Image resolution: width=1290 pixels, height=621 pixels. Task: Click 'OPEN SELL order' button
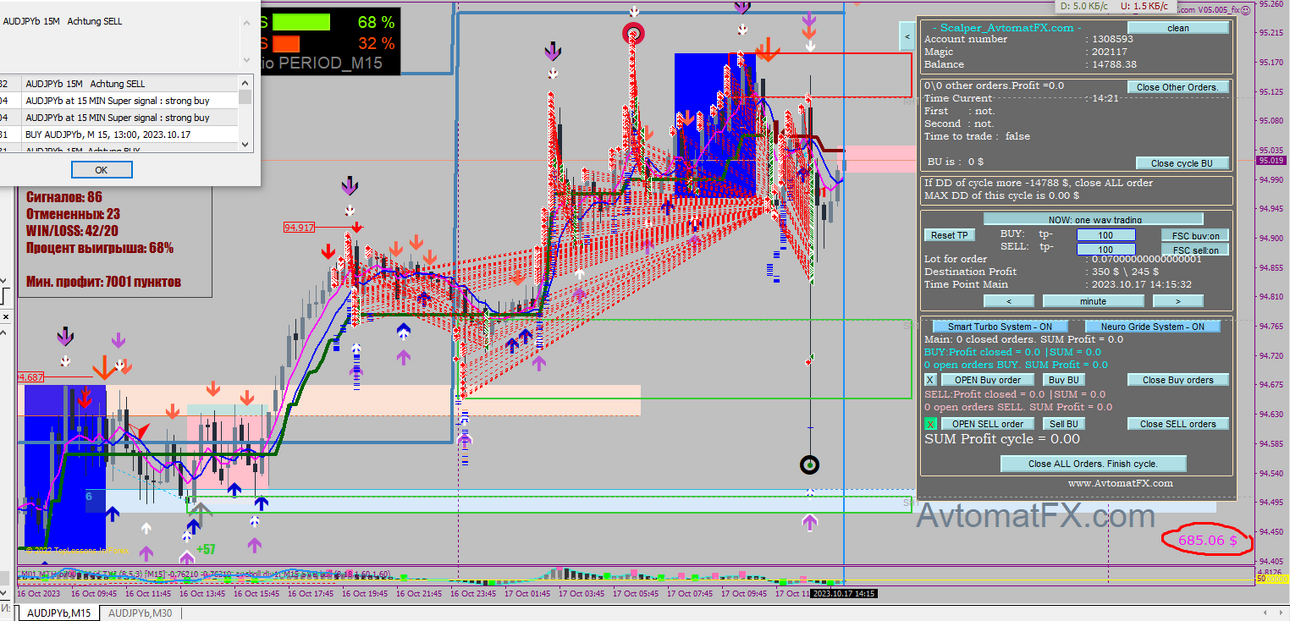[x=987, y=424]
